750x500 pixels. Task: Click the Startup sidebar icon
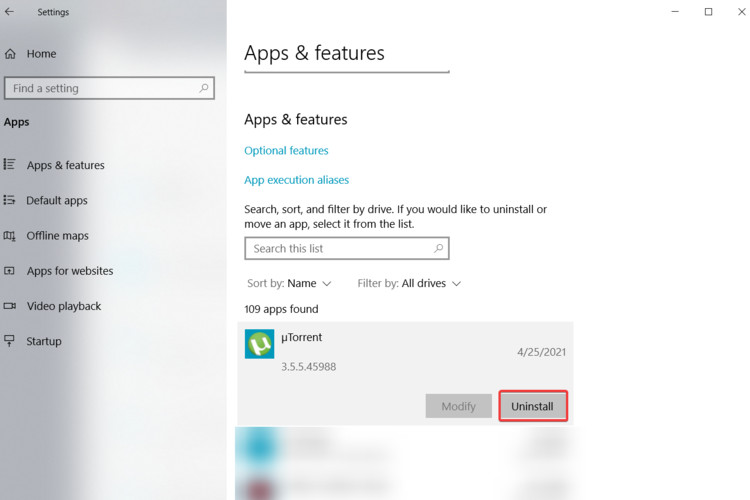click(x=10, y=341)
